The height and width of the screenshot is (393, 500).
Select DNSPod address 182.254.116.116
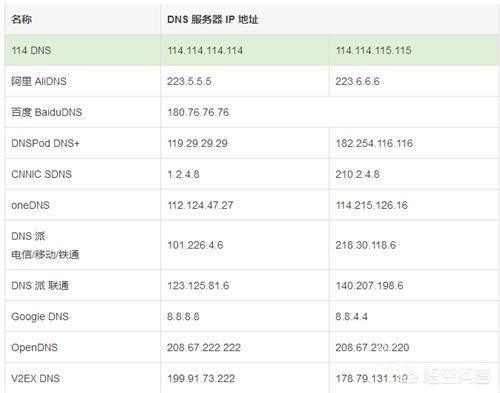pyautogui.click(x=374, y=143)
